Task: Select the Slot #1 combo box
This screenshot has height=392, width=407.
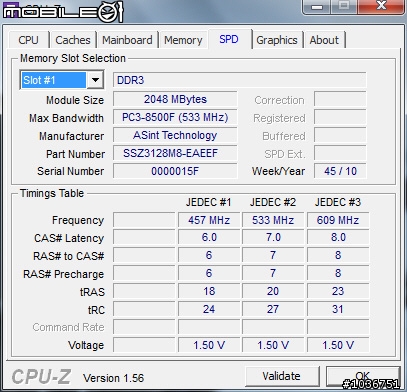Action: pos(62,80)
